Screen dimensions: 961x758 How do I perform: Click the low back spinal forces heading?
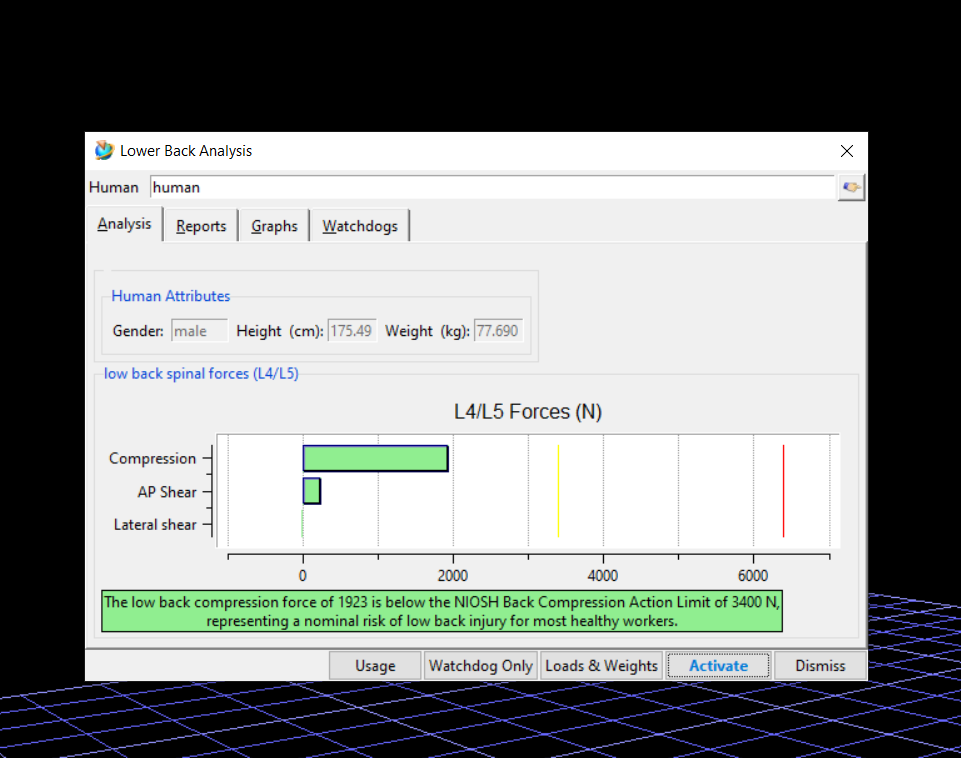point(201,374)
